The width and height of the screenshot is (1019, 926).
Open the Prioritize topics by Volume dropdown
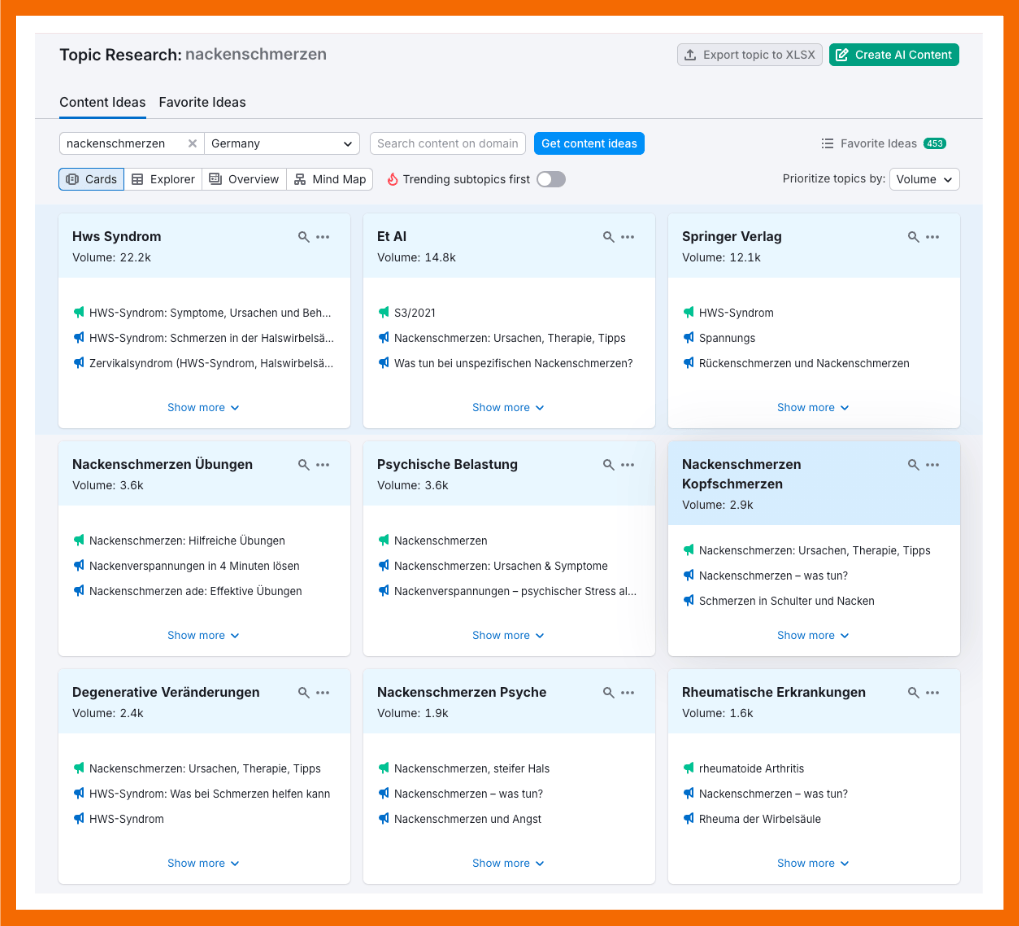(x=923, y=179)
